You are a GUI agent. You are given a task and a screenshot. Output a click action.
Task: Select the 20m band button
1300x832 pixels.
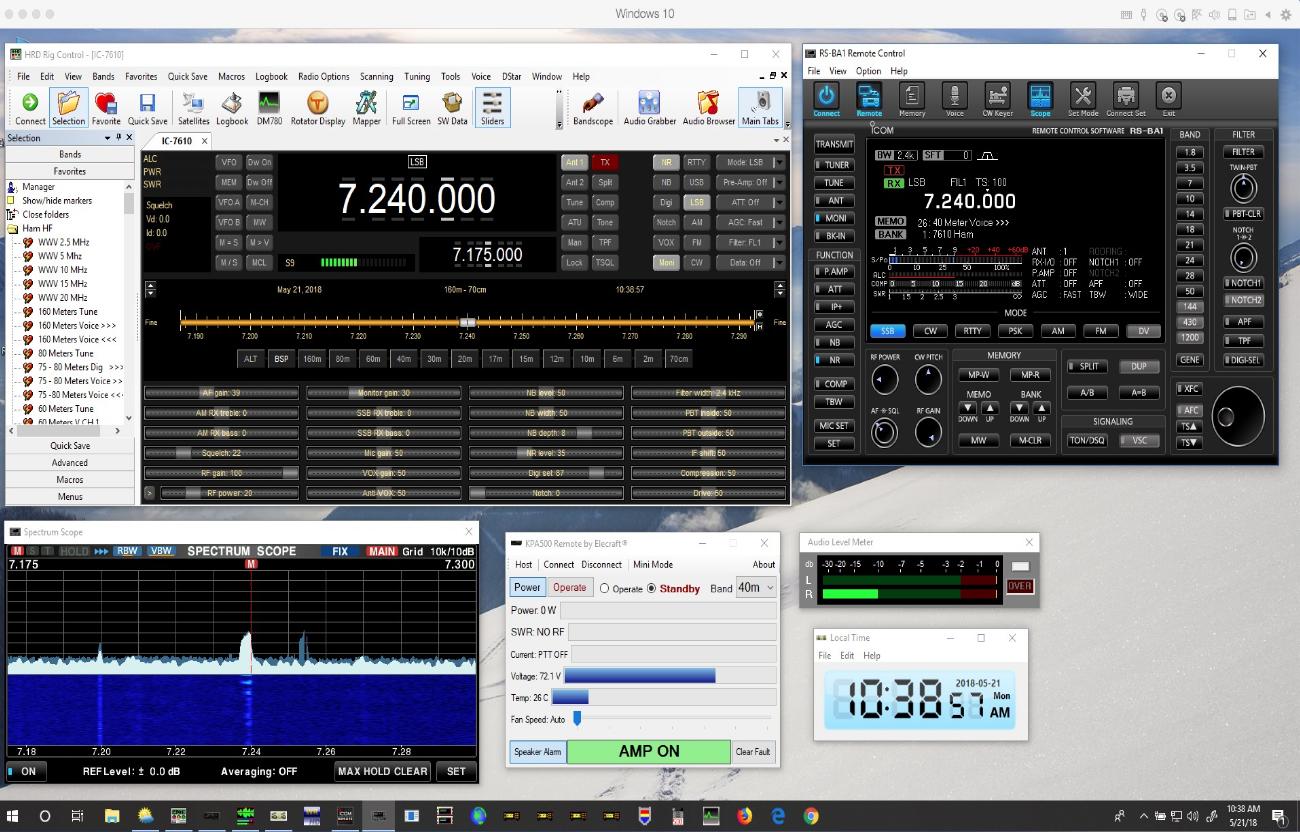(x=465, y=359)
